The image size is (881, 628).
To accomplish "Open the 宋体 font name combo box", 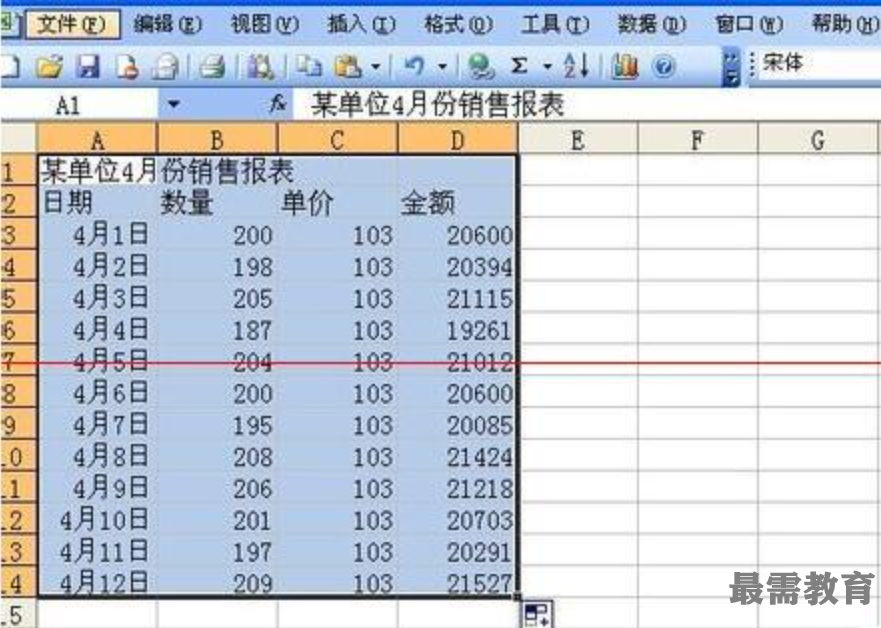I will 818,63.
